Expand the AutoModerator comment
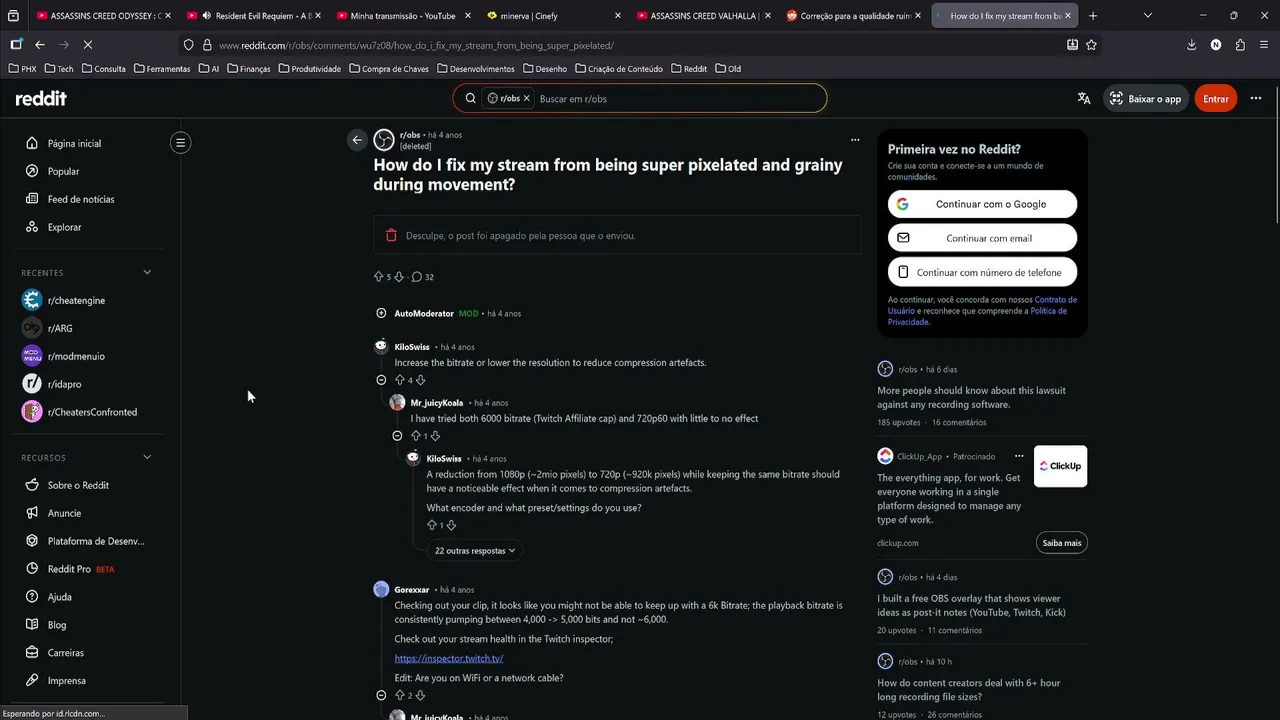This screenshot has width=1280, height=720. point(381,313)
